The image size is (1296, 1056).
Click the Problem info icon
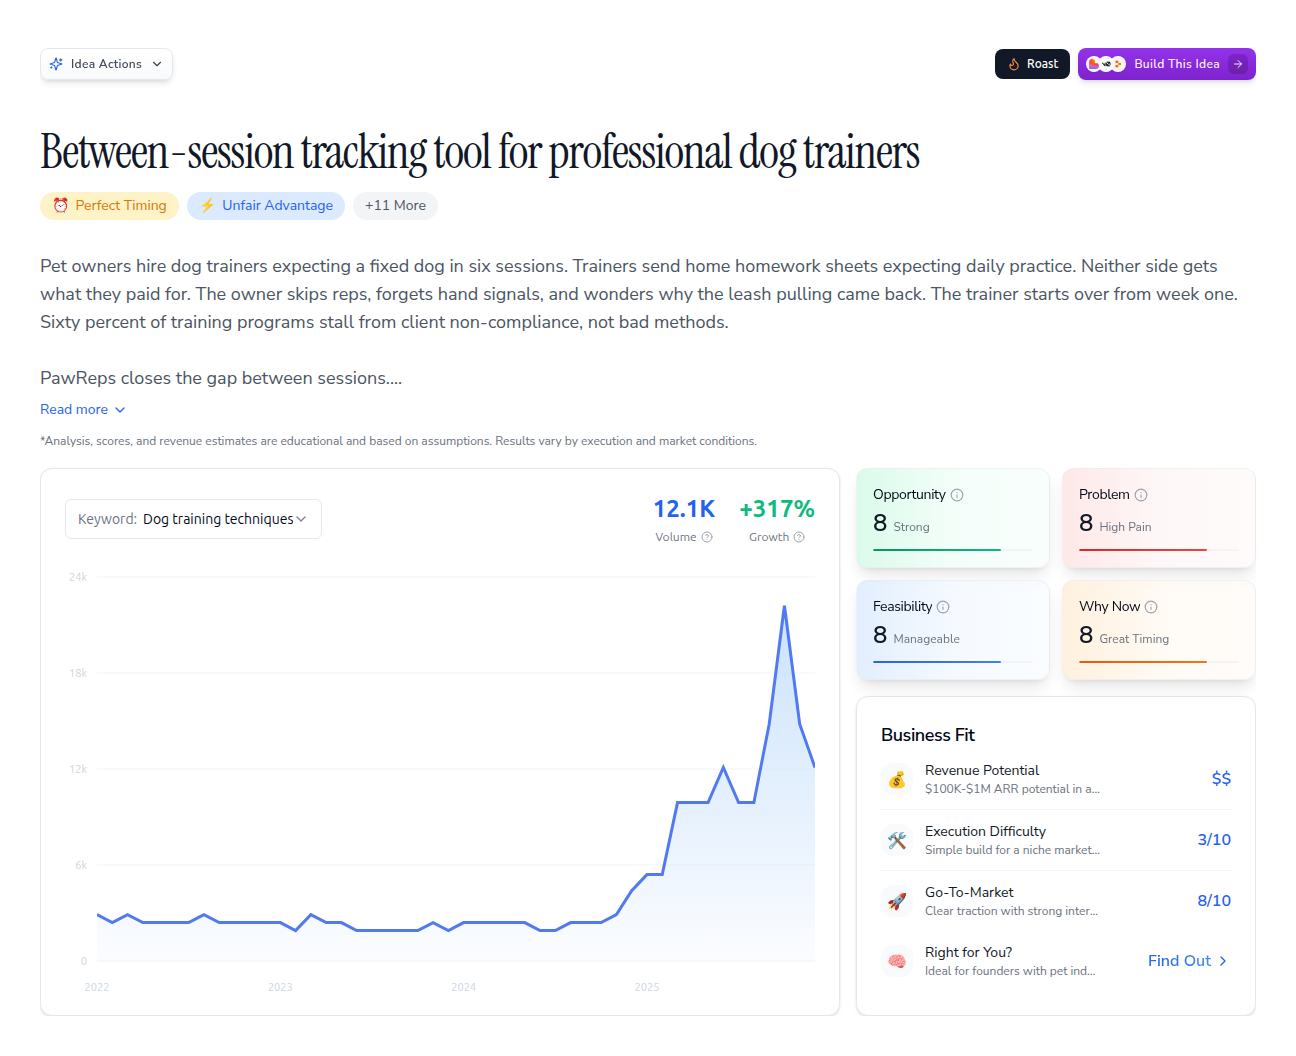[1141, 495]
